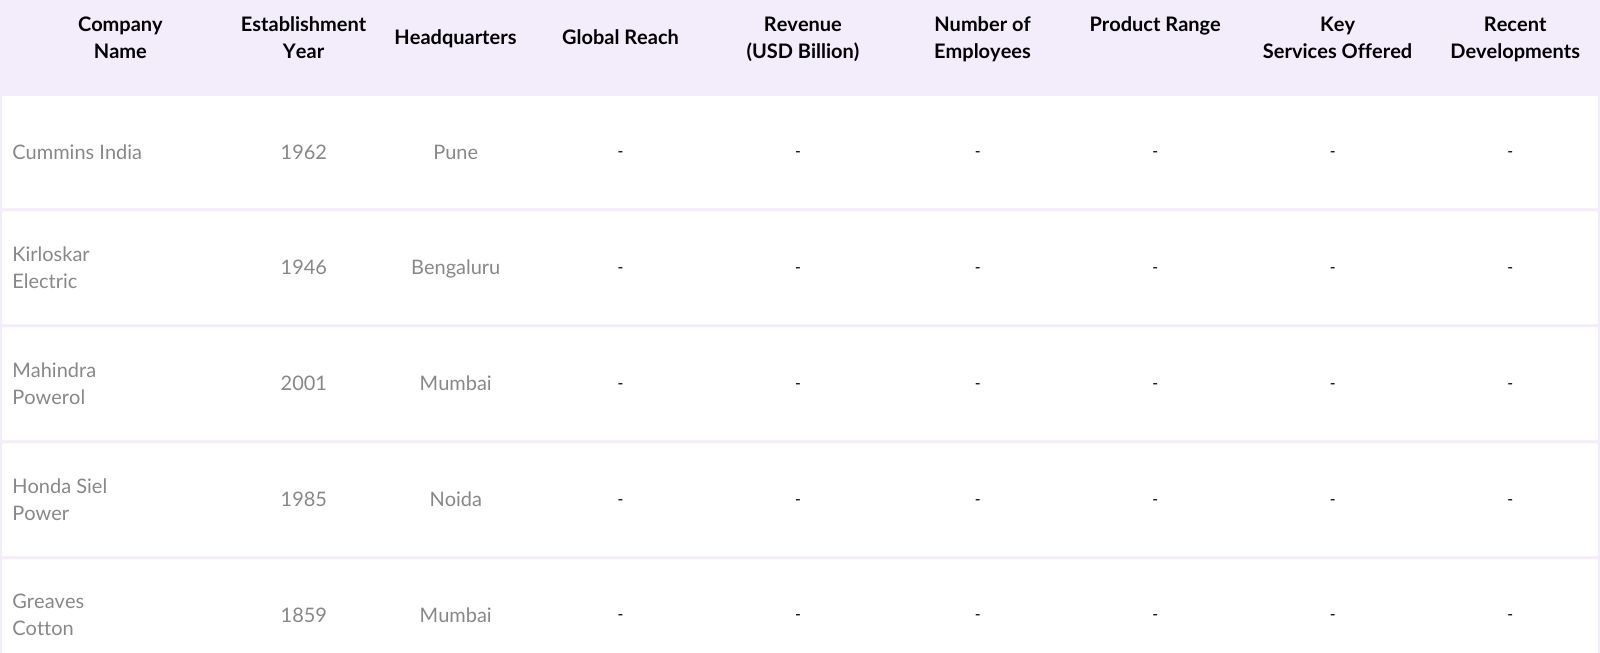Select the Product Range column header
The image size is (1600, 653).
point(1155,24)
